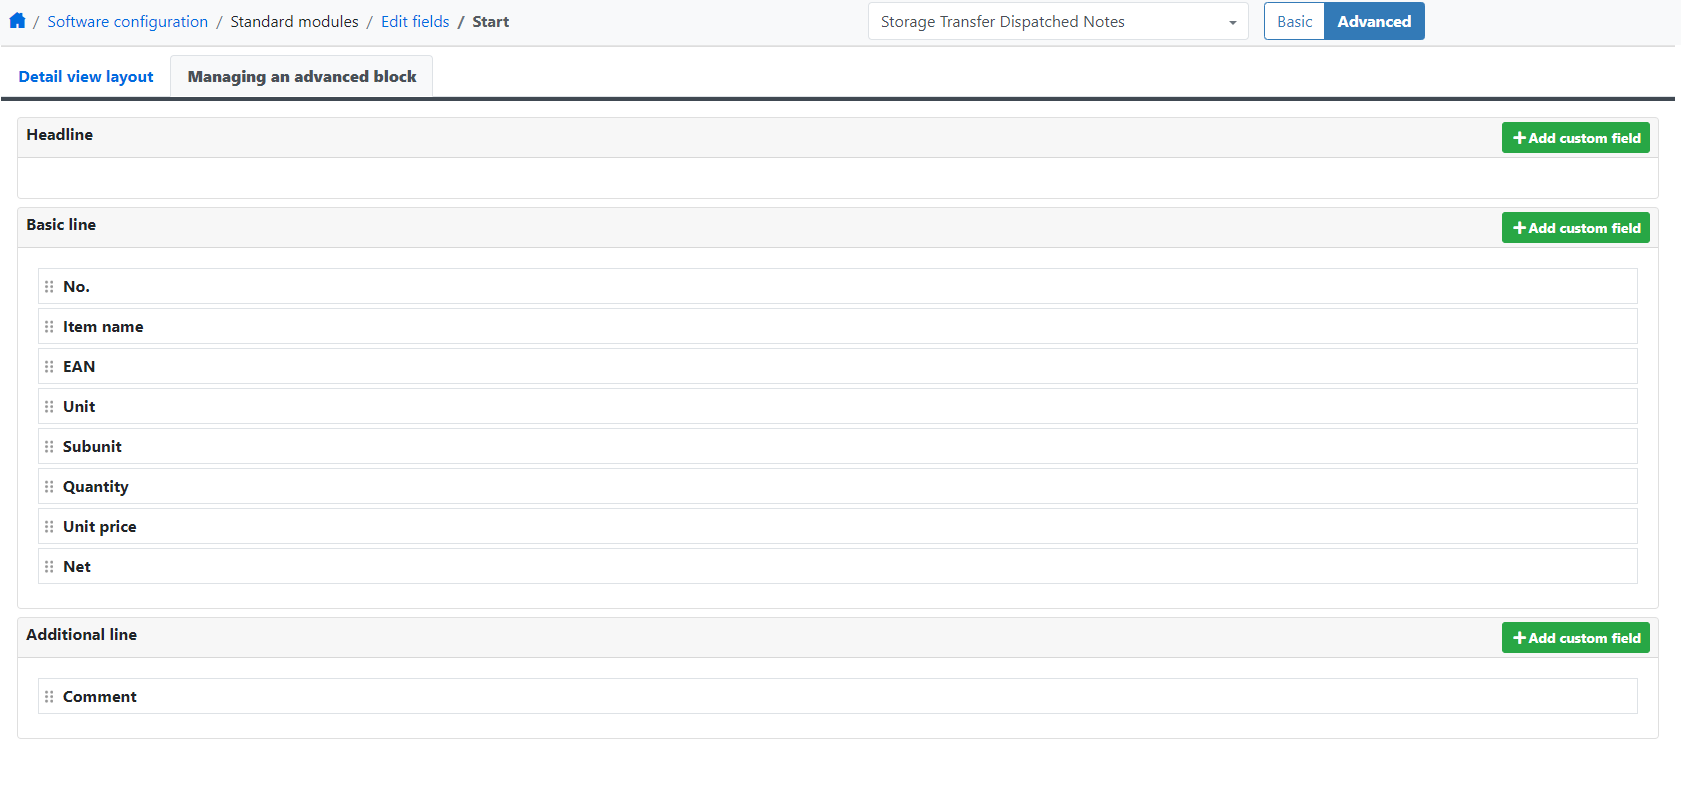Click drag handle for No. field
Screen dimensions: 1681x809
click(x=49, y=286)
